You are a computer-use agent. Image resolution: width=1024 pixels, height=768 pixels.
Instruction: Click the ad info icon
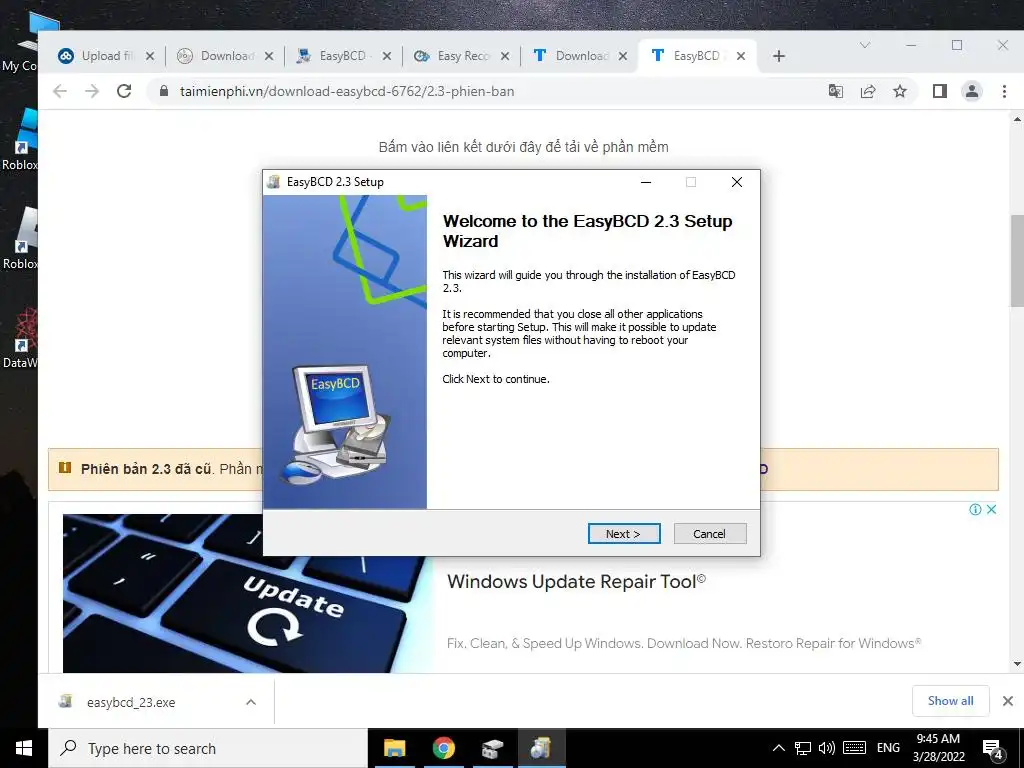point(975,509)
